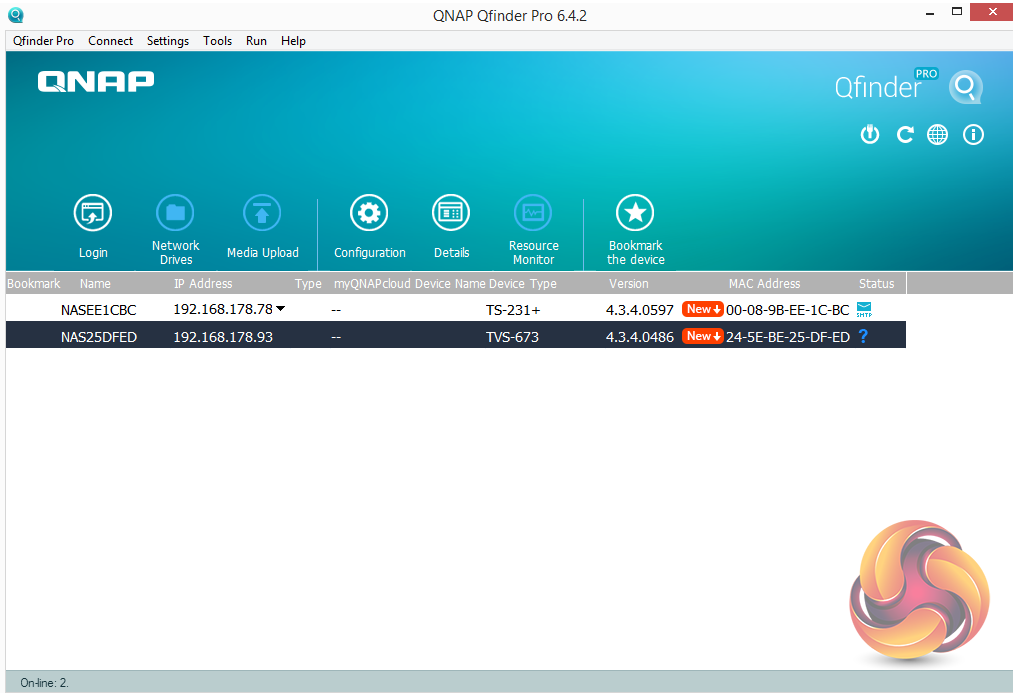This screenshot has width=1013, height=697.
Task: Sort by Type column header
Action: 308,284
